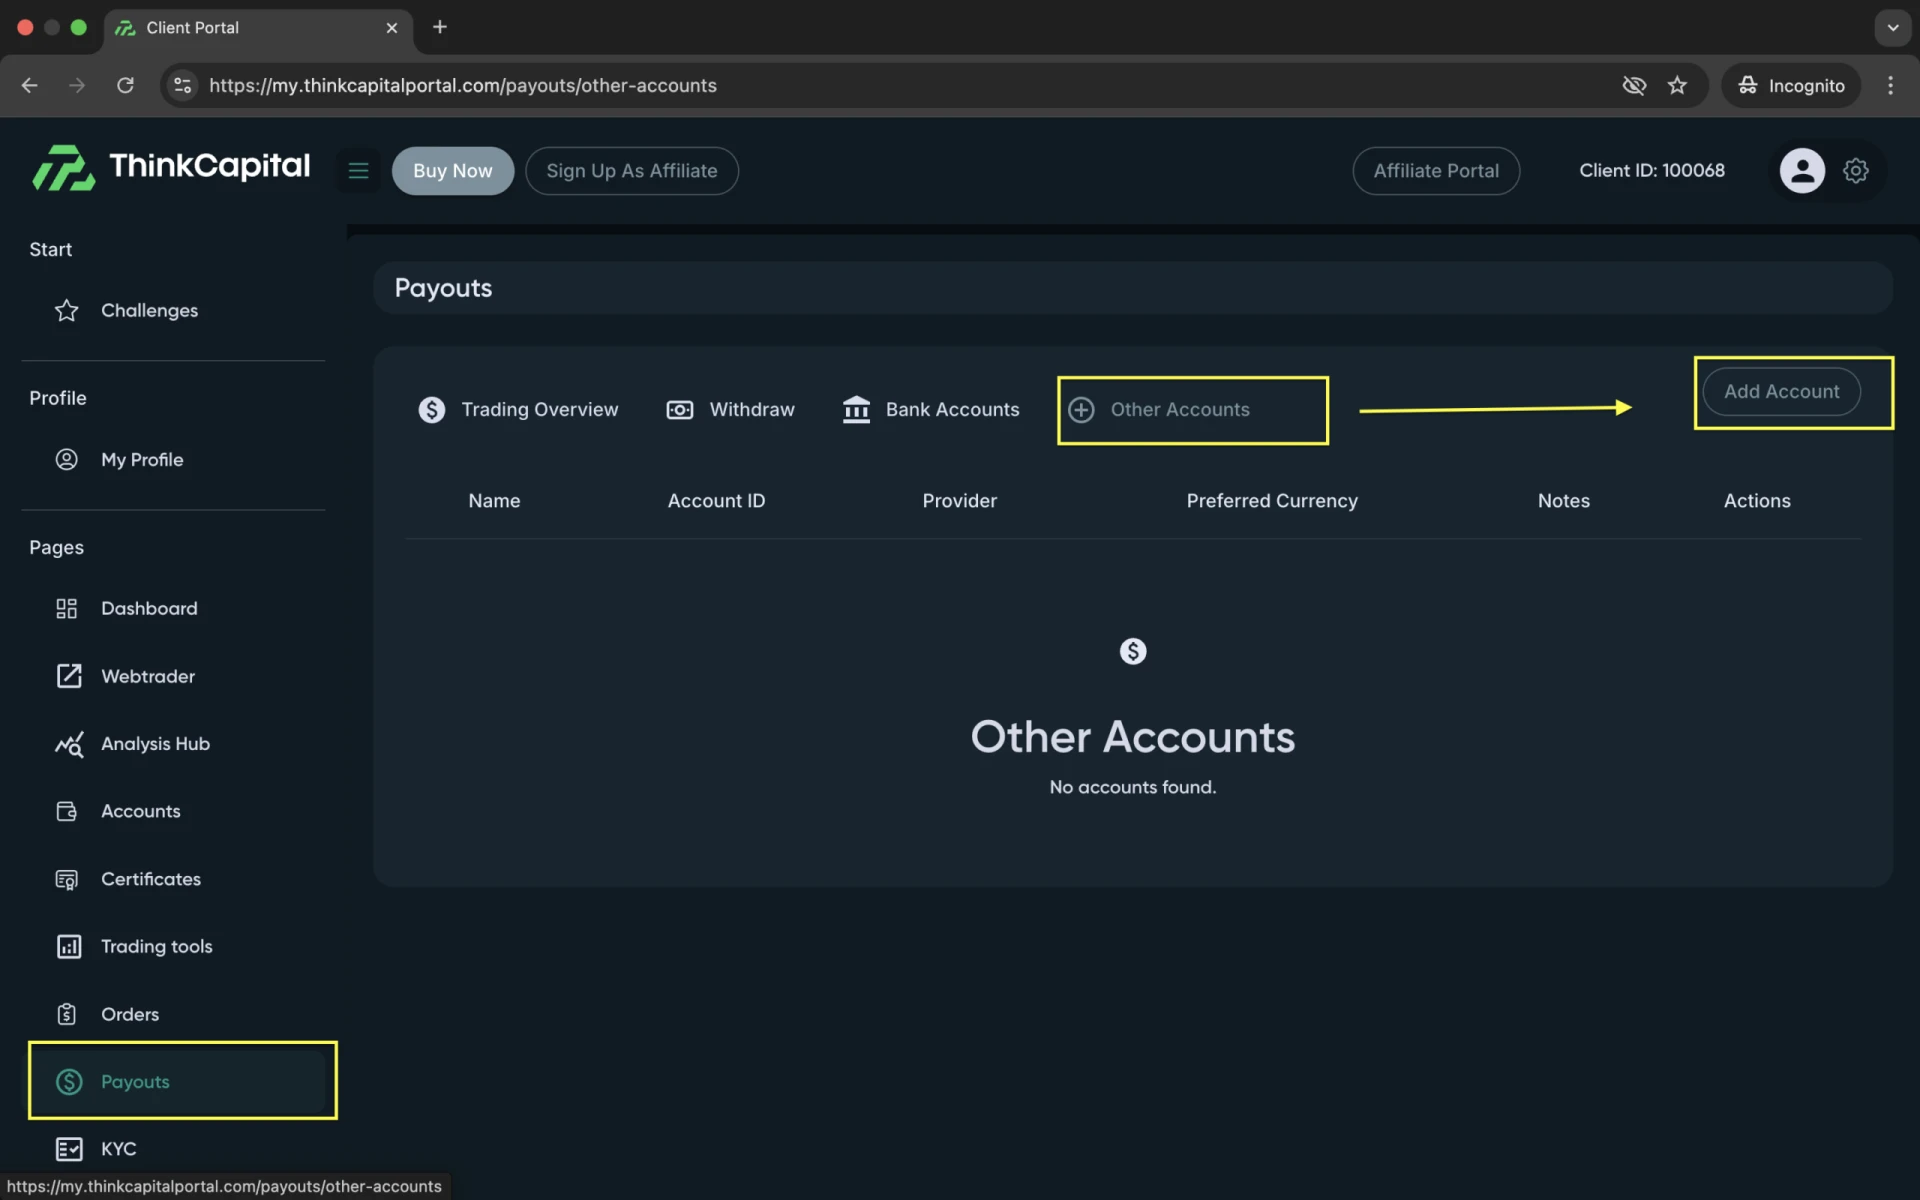Bookmark page with the star toggle

click(1677, 85)
